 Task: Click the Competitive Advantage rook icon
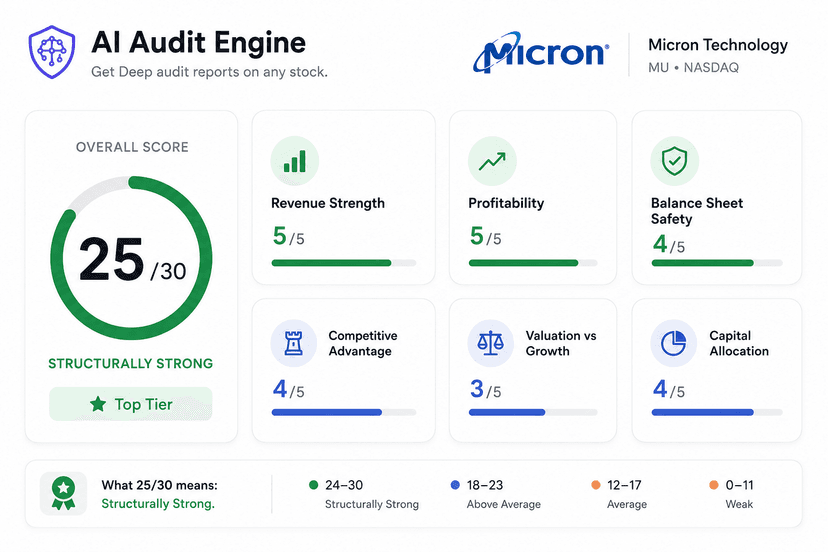(x=294, y=343)
